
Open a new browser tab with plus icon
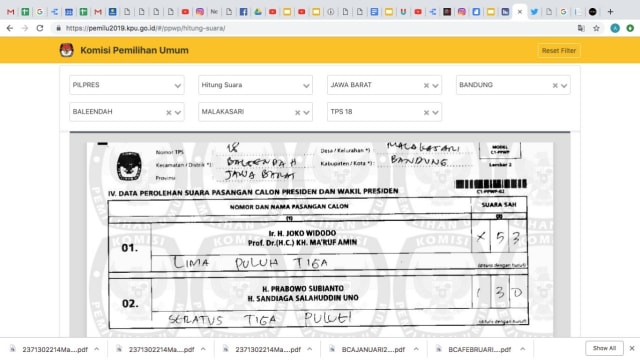610,12
